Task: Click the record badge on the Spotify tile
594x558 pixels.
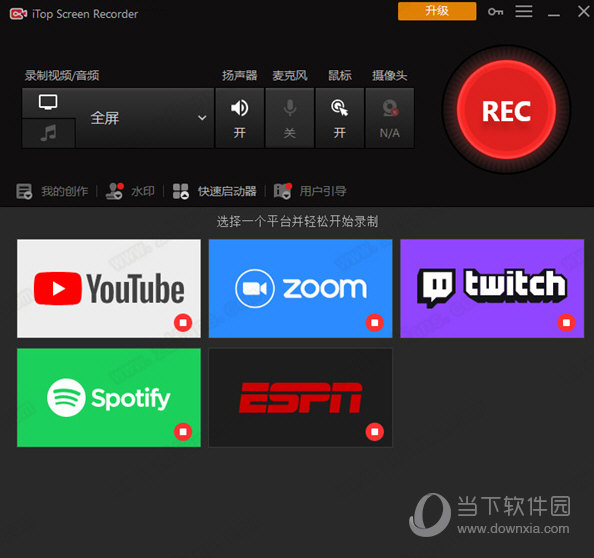Action: tap(183, 432)
